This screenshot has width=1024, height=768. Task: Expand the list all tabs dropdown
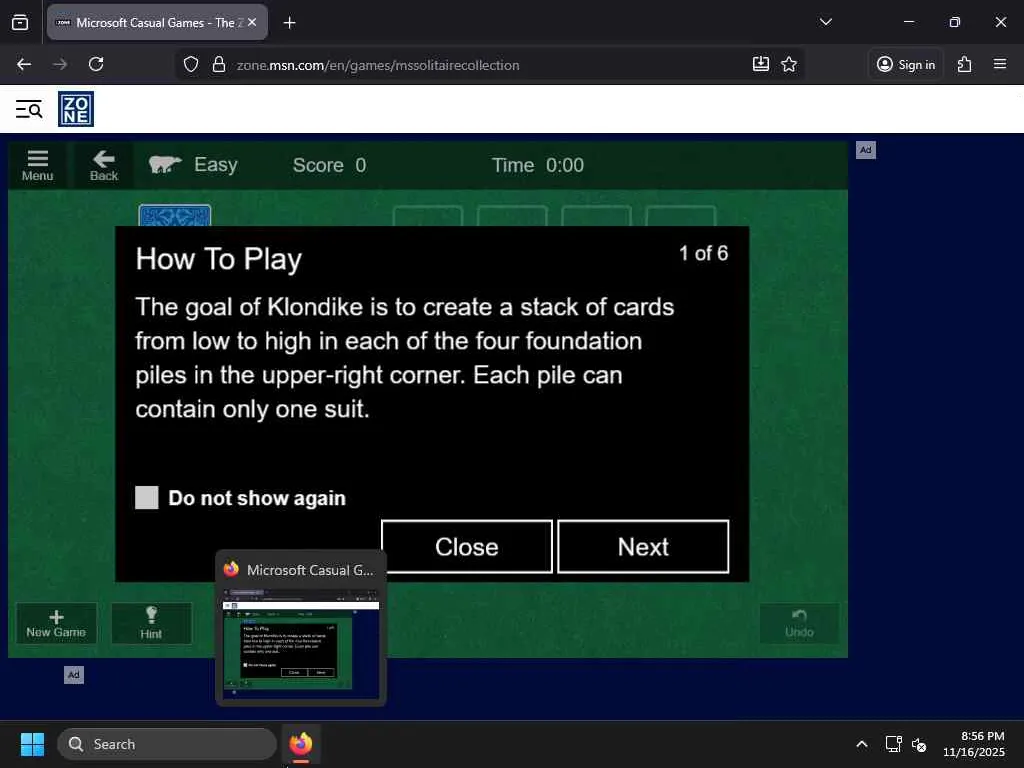click(x=826, y=22)
